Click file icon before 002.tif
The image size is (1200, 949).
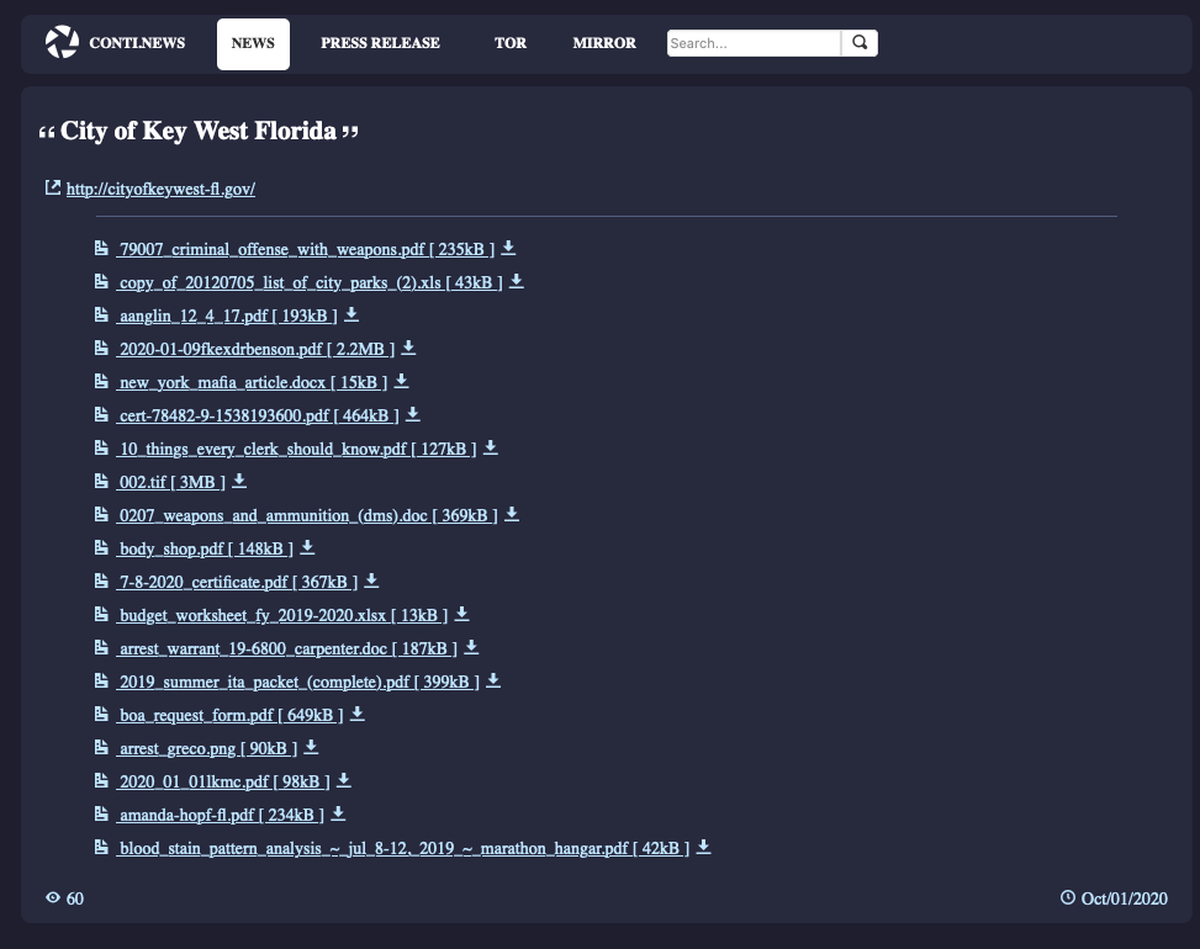point(101,480)
